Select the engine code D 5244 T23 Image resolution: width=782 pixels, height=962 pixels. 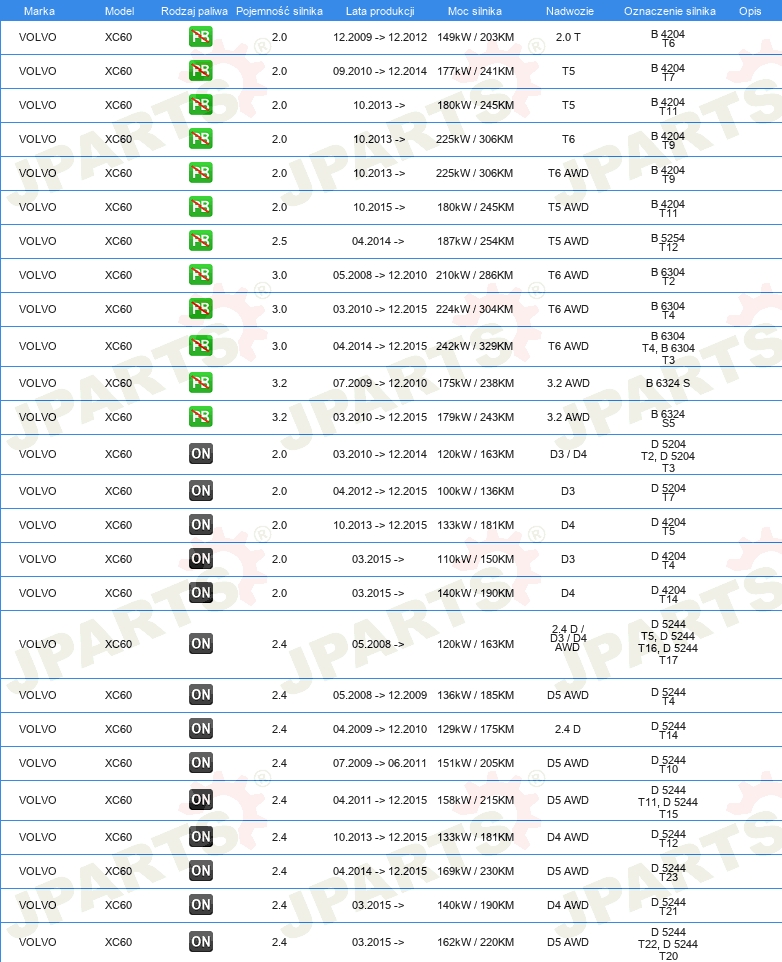(x=668, y=872)
